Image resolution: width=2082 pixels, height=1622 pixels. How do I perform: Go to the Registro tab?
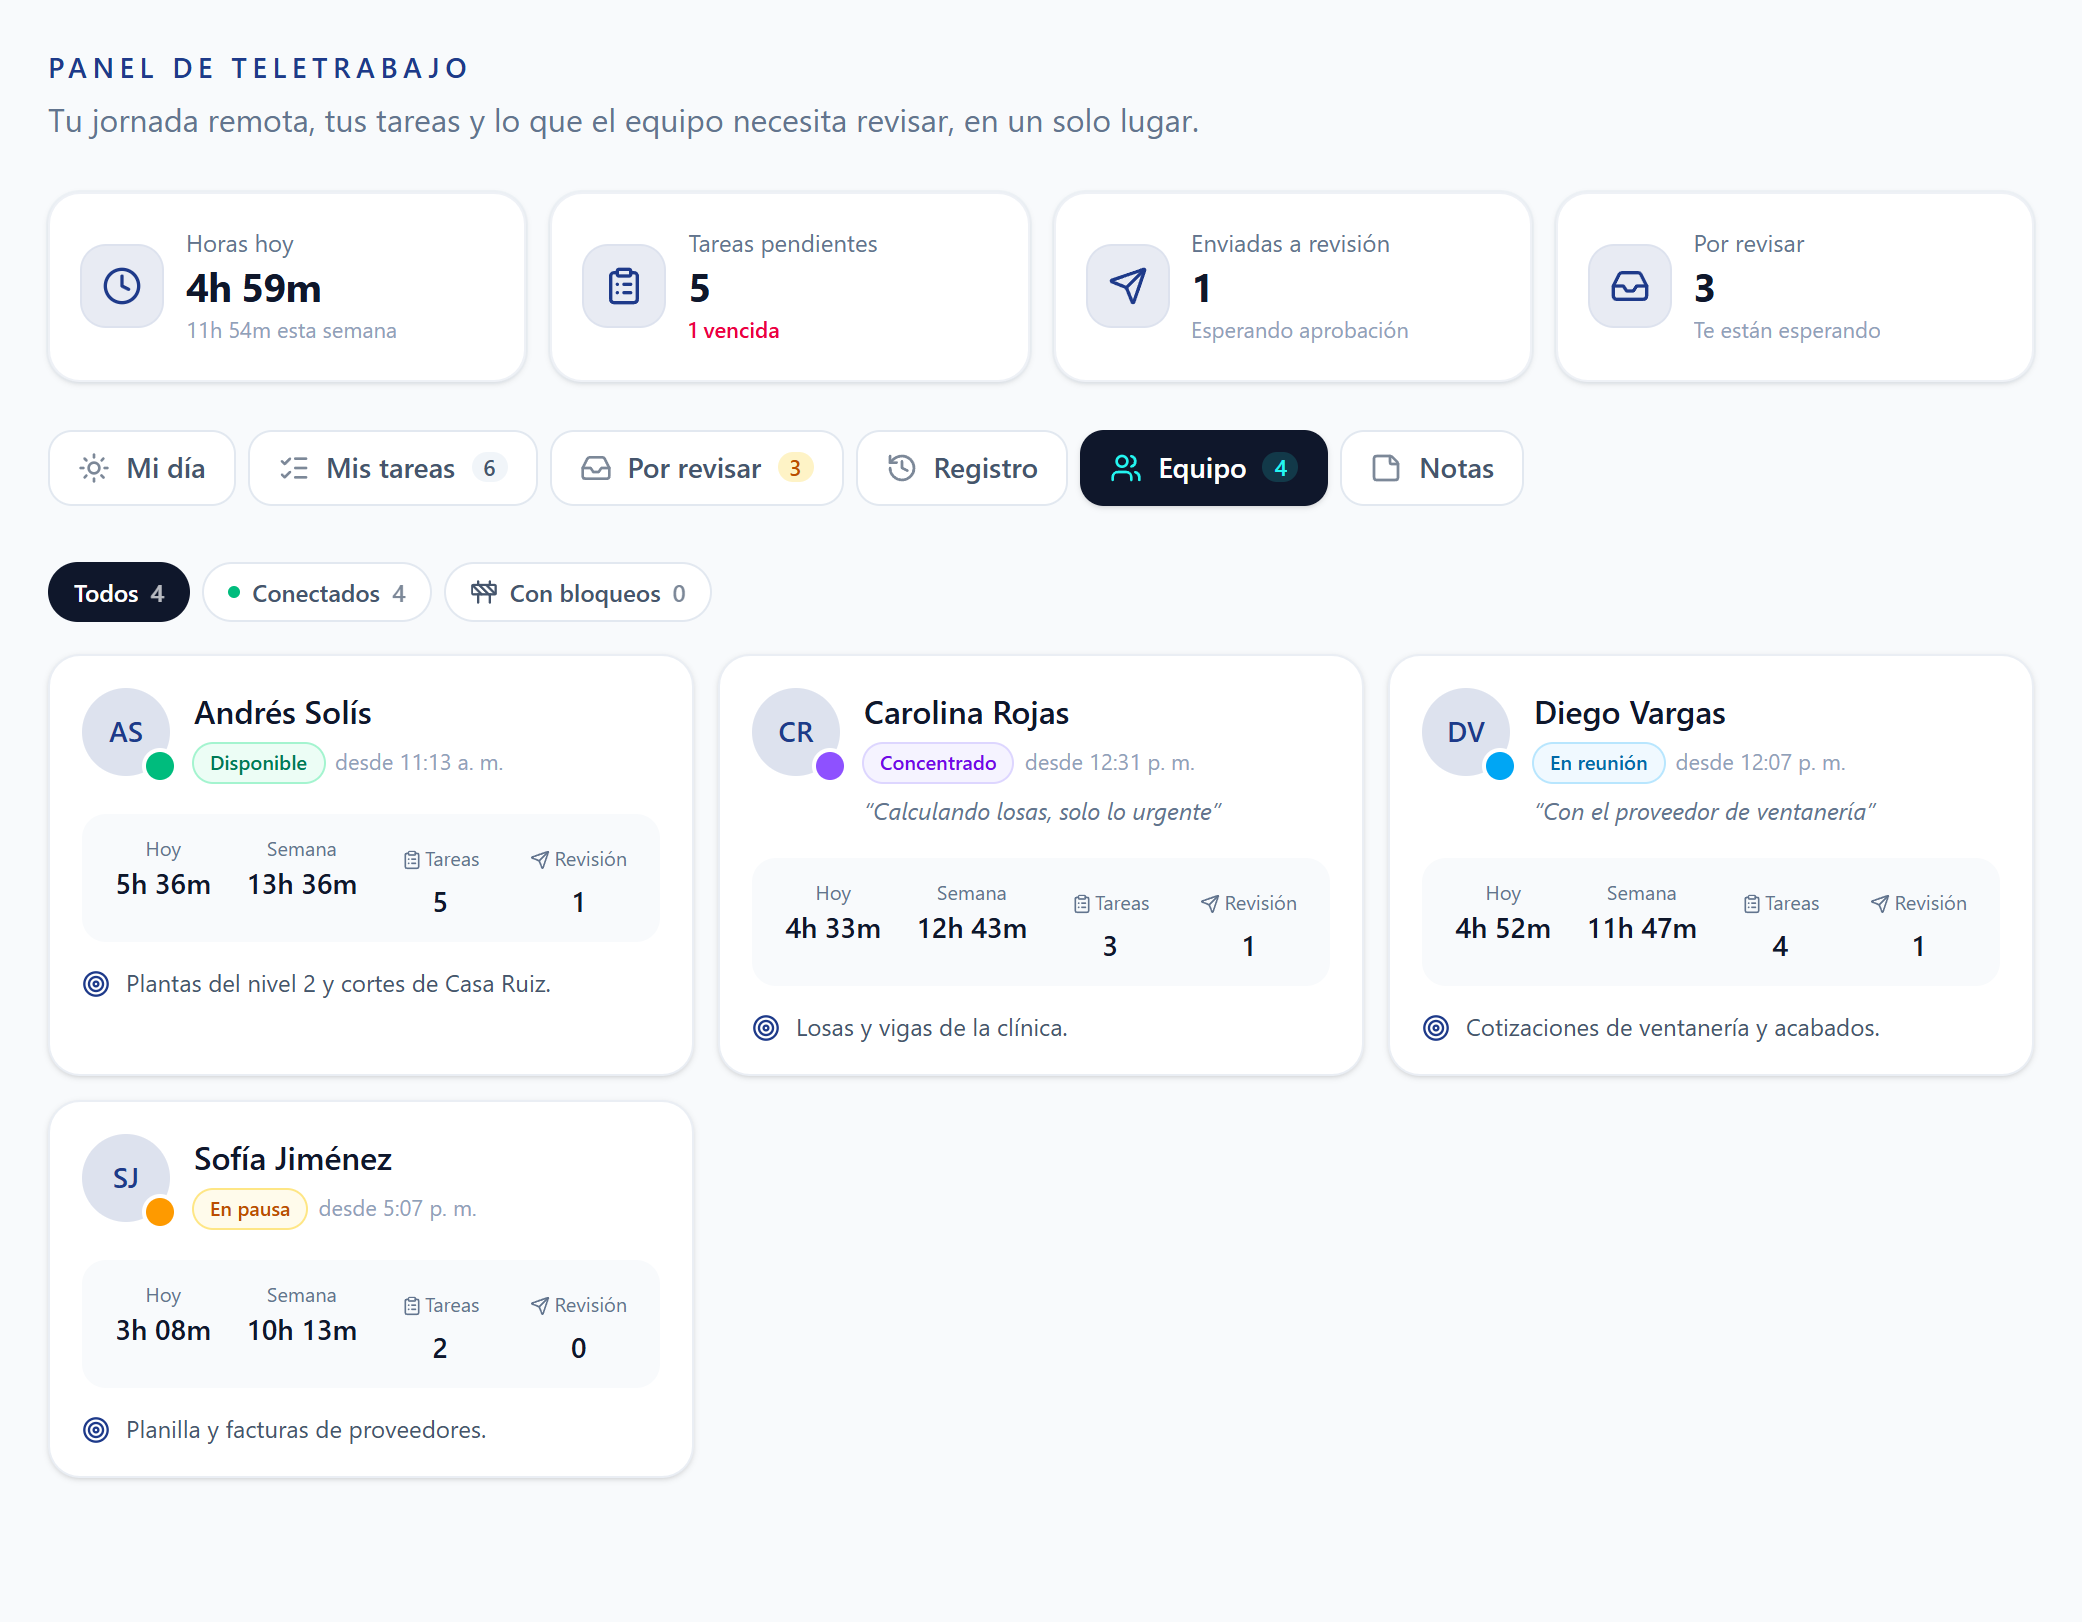pos(962,468)
